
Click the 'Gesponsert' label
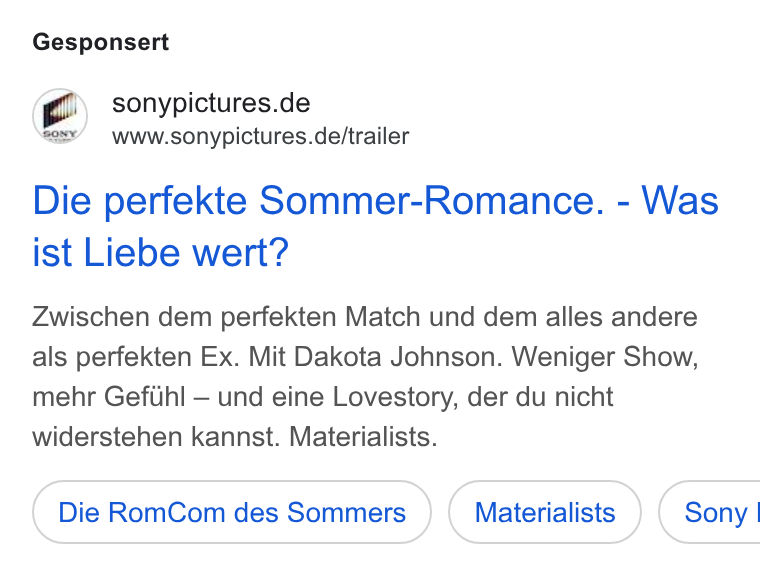tap(101, 42)
